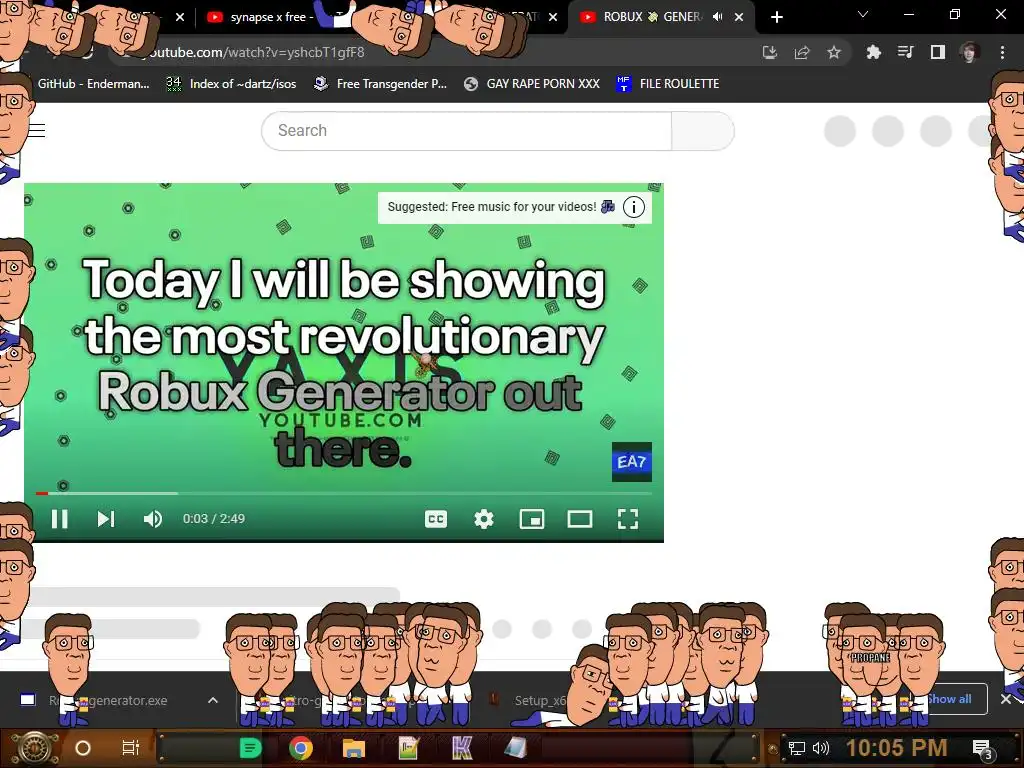The height and width of the screenshot is (768, 1024).
Task: Click the address bar URL
Action: 256,52
